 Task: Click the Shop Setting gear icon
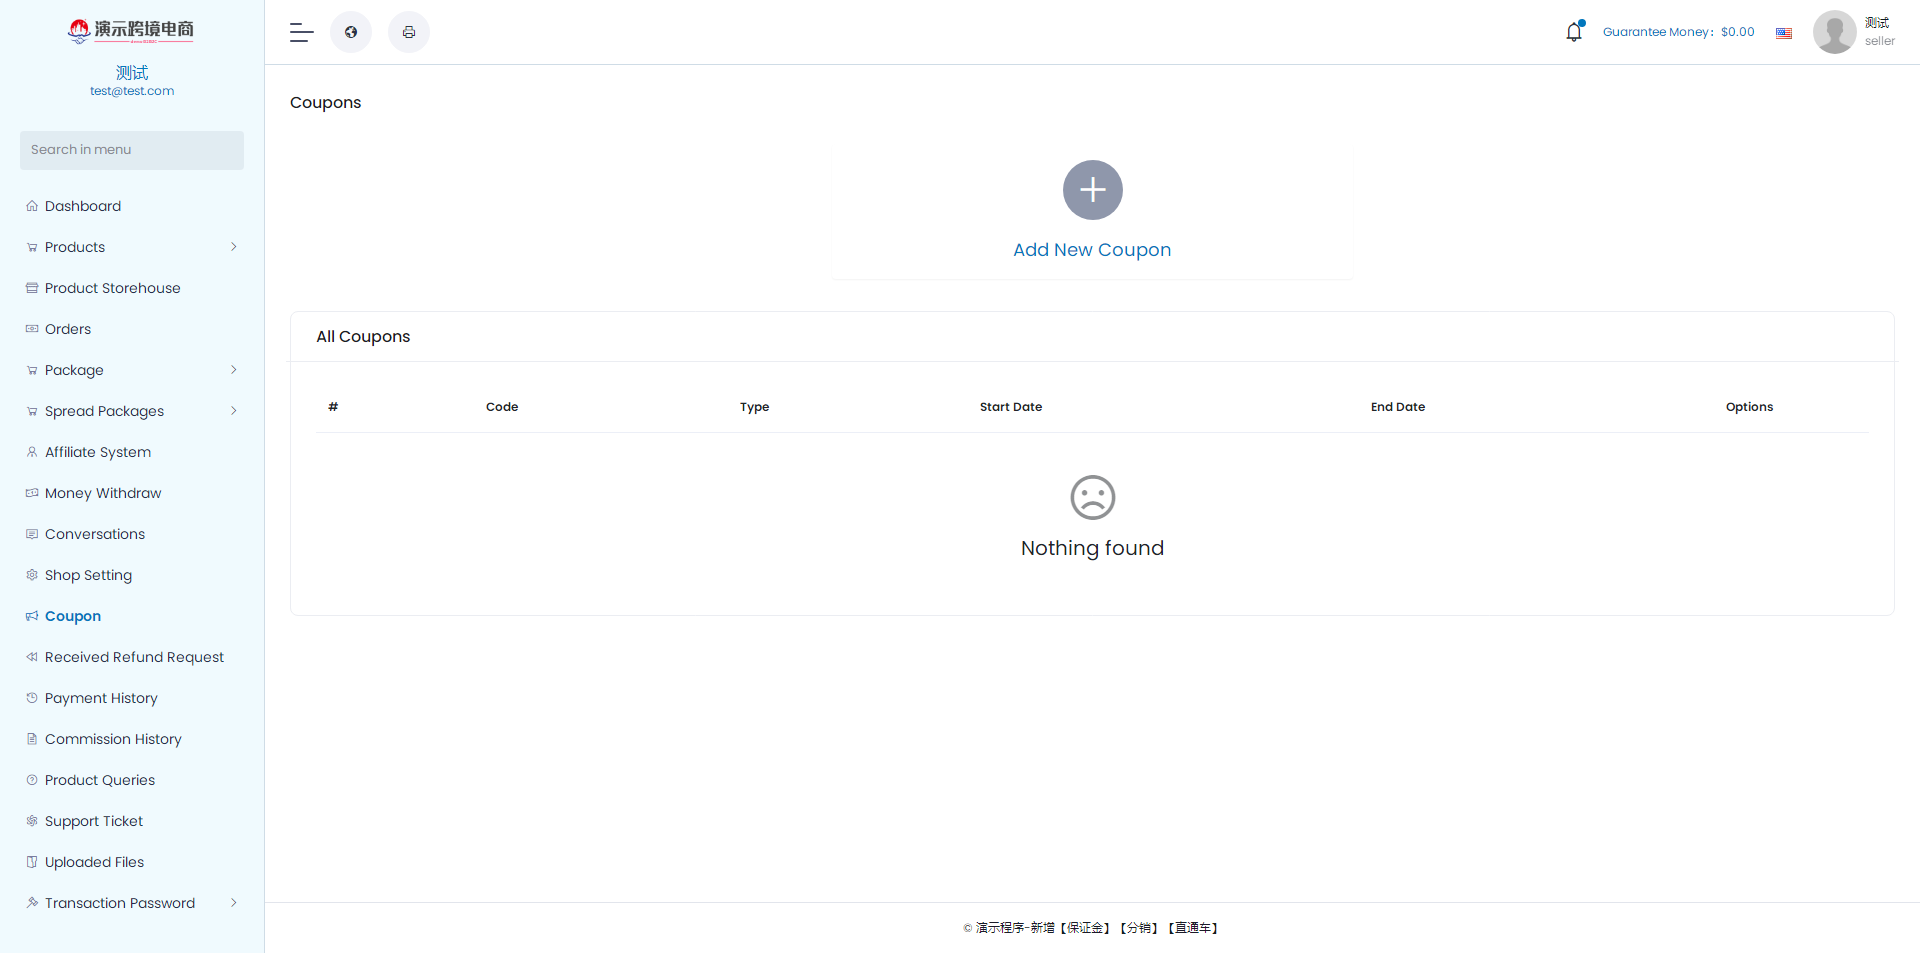pos(32,575)
